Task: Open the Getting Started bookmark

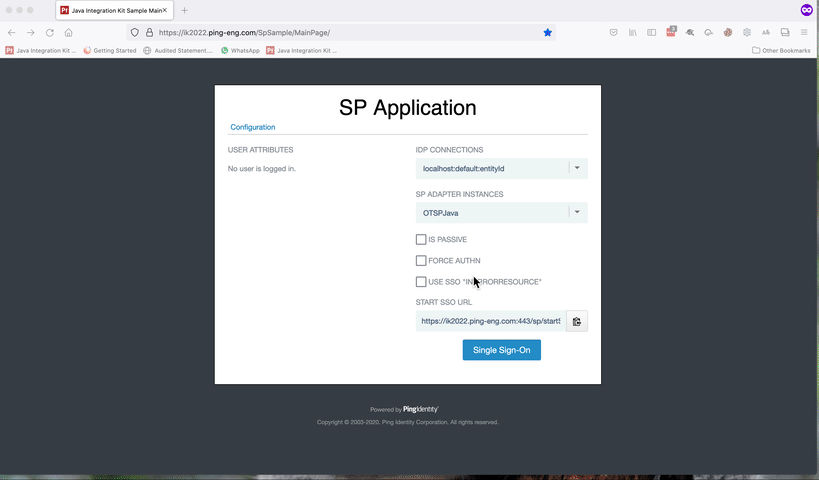Action: point(110,51)
